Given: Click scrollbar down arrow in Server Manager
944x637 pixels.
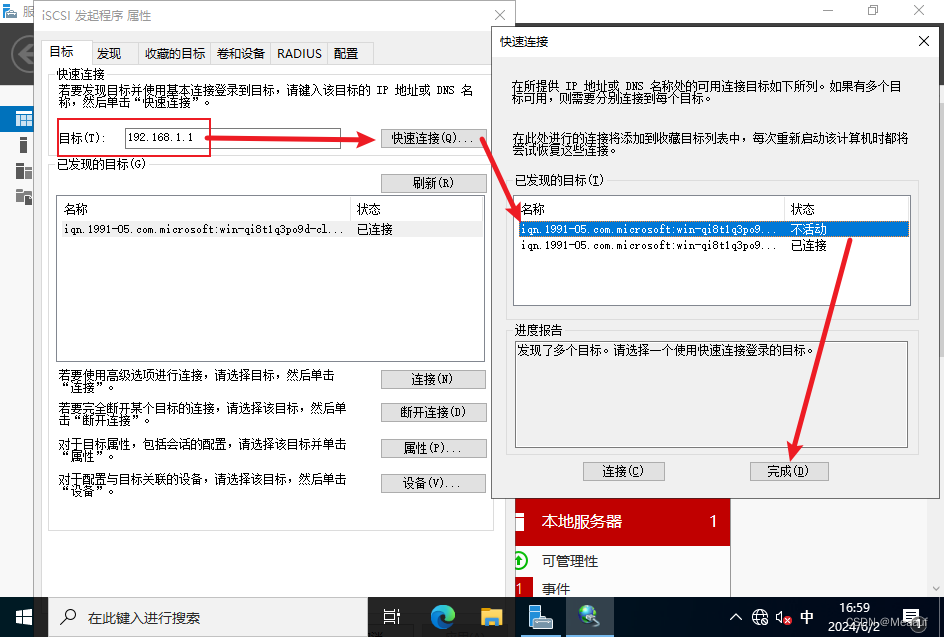Looking at the screenshot, I should 936,588.
